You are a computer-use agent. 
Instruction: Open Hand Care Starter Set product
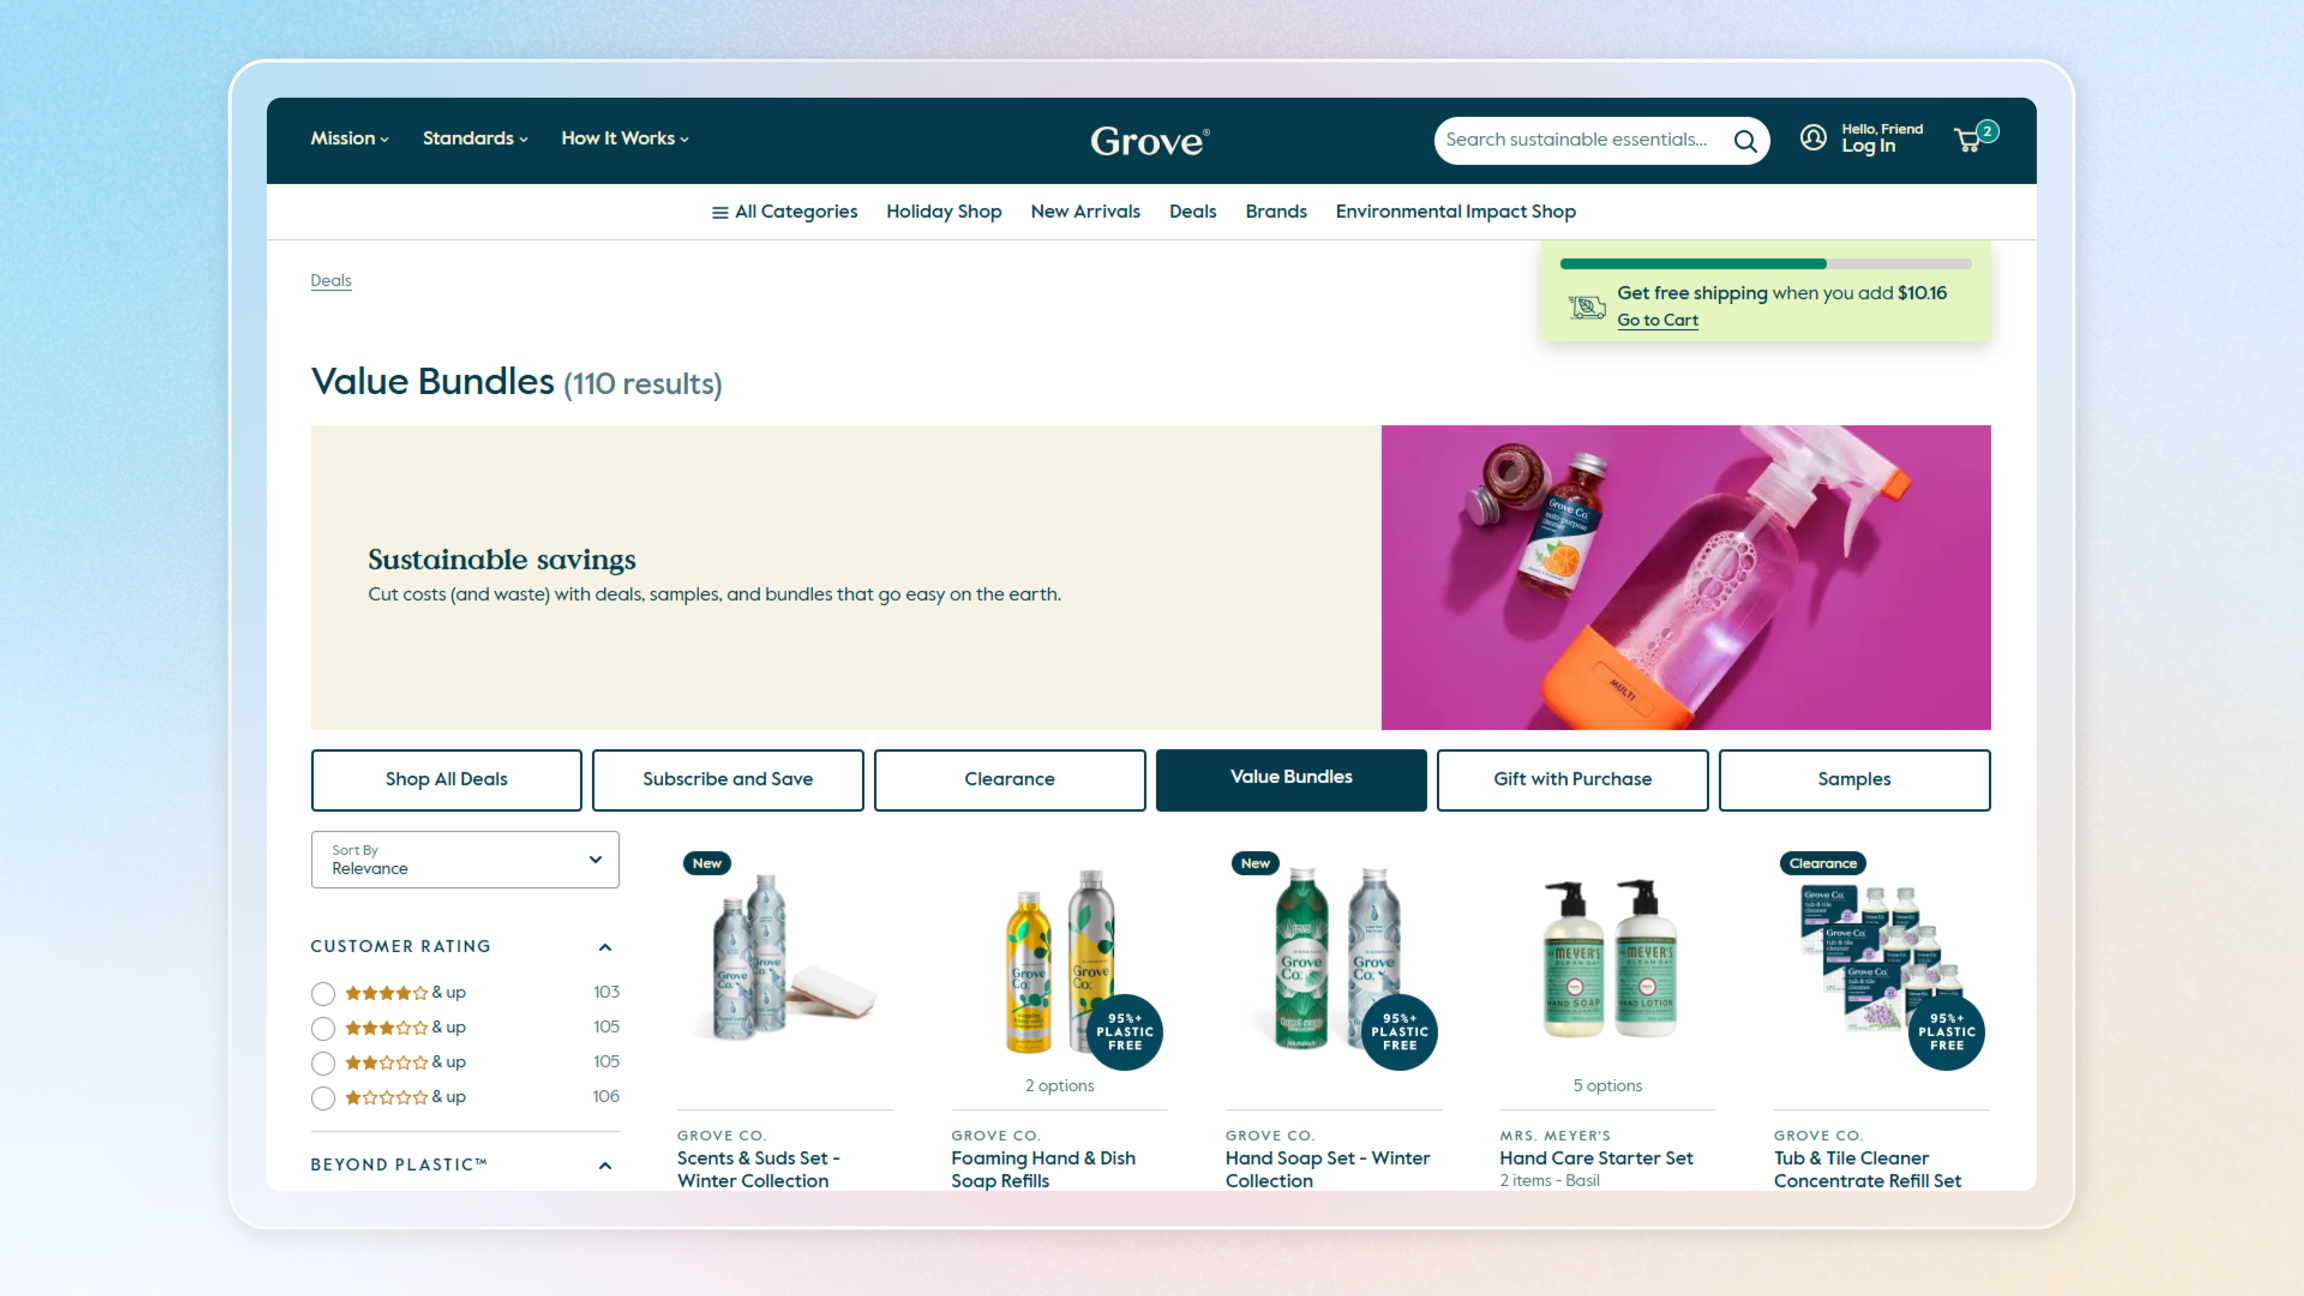(x=1596, y=1158)
